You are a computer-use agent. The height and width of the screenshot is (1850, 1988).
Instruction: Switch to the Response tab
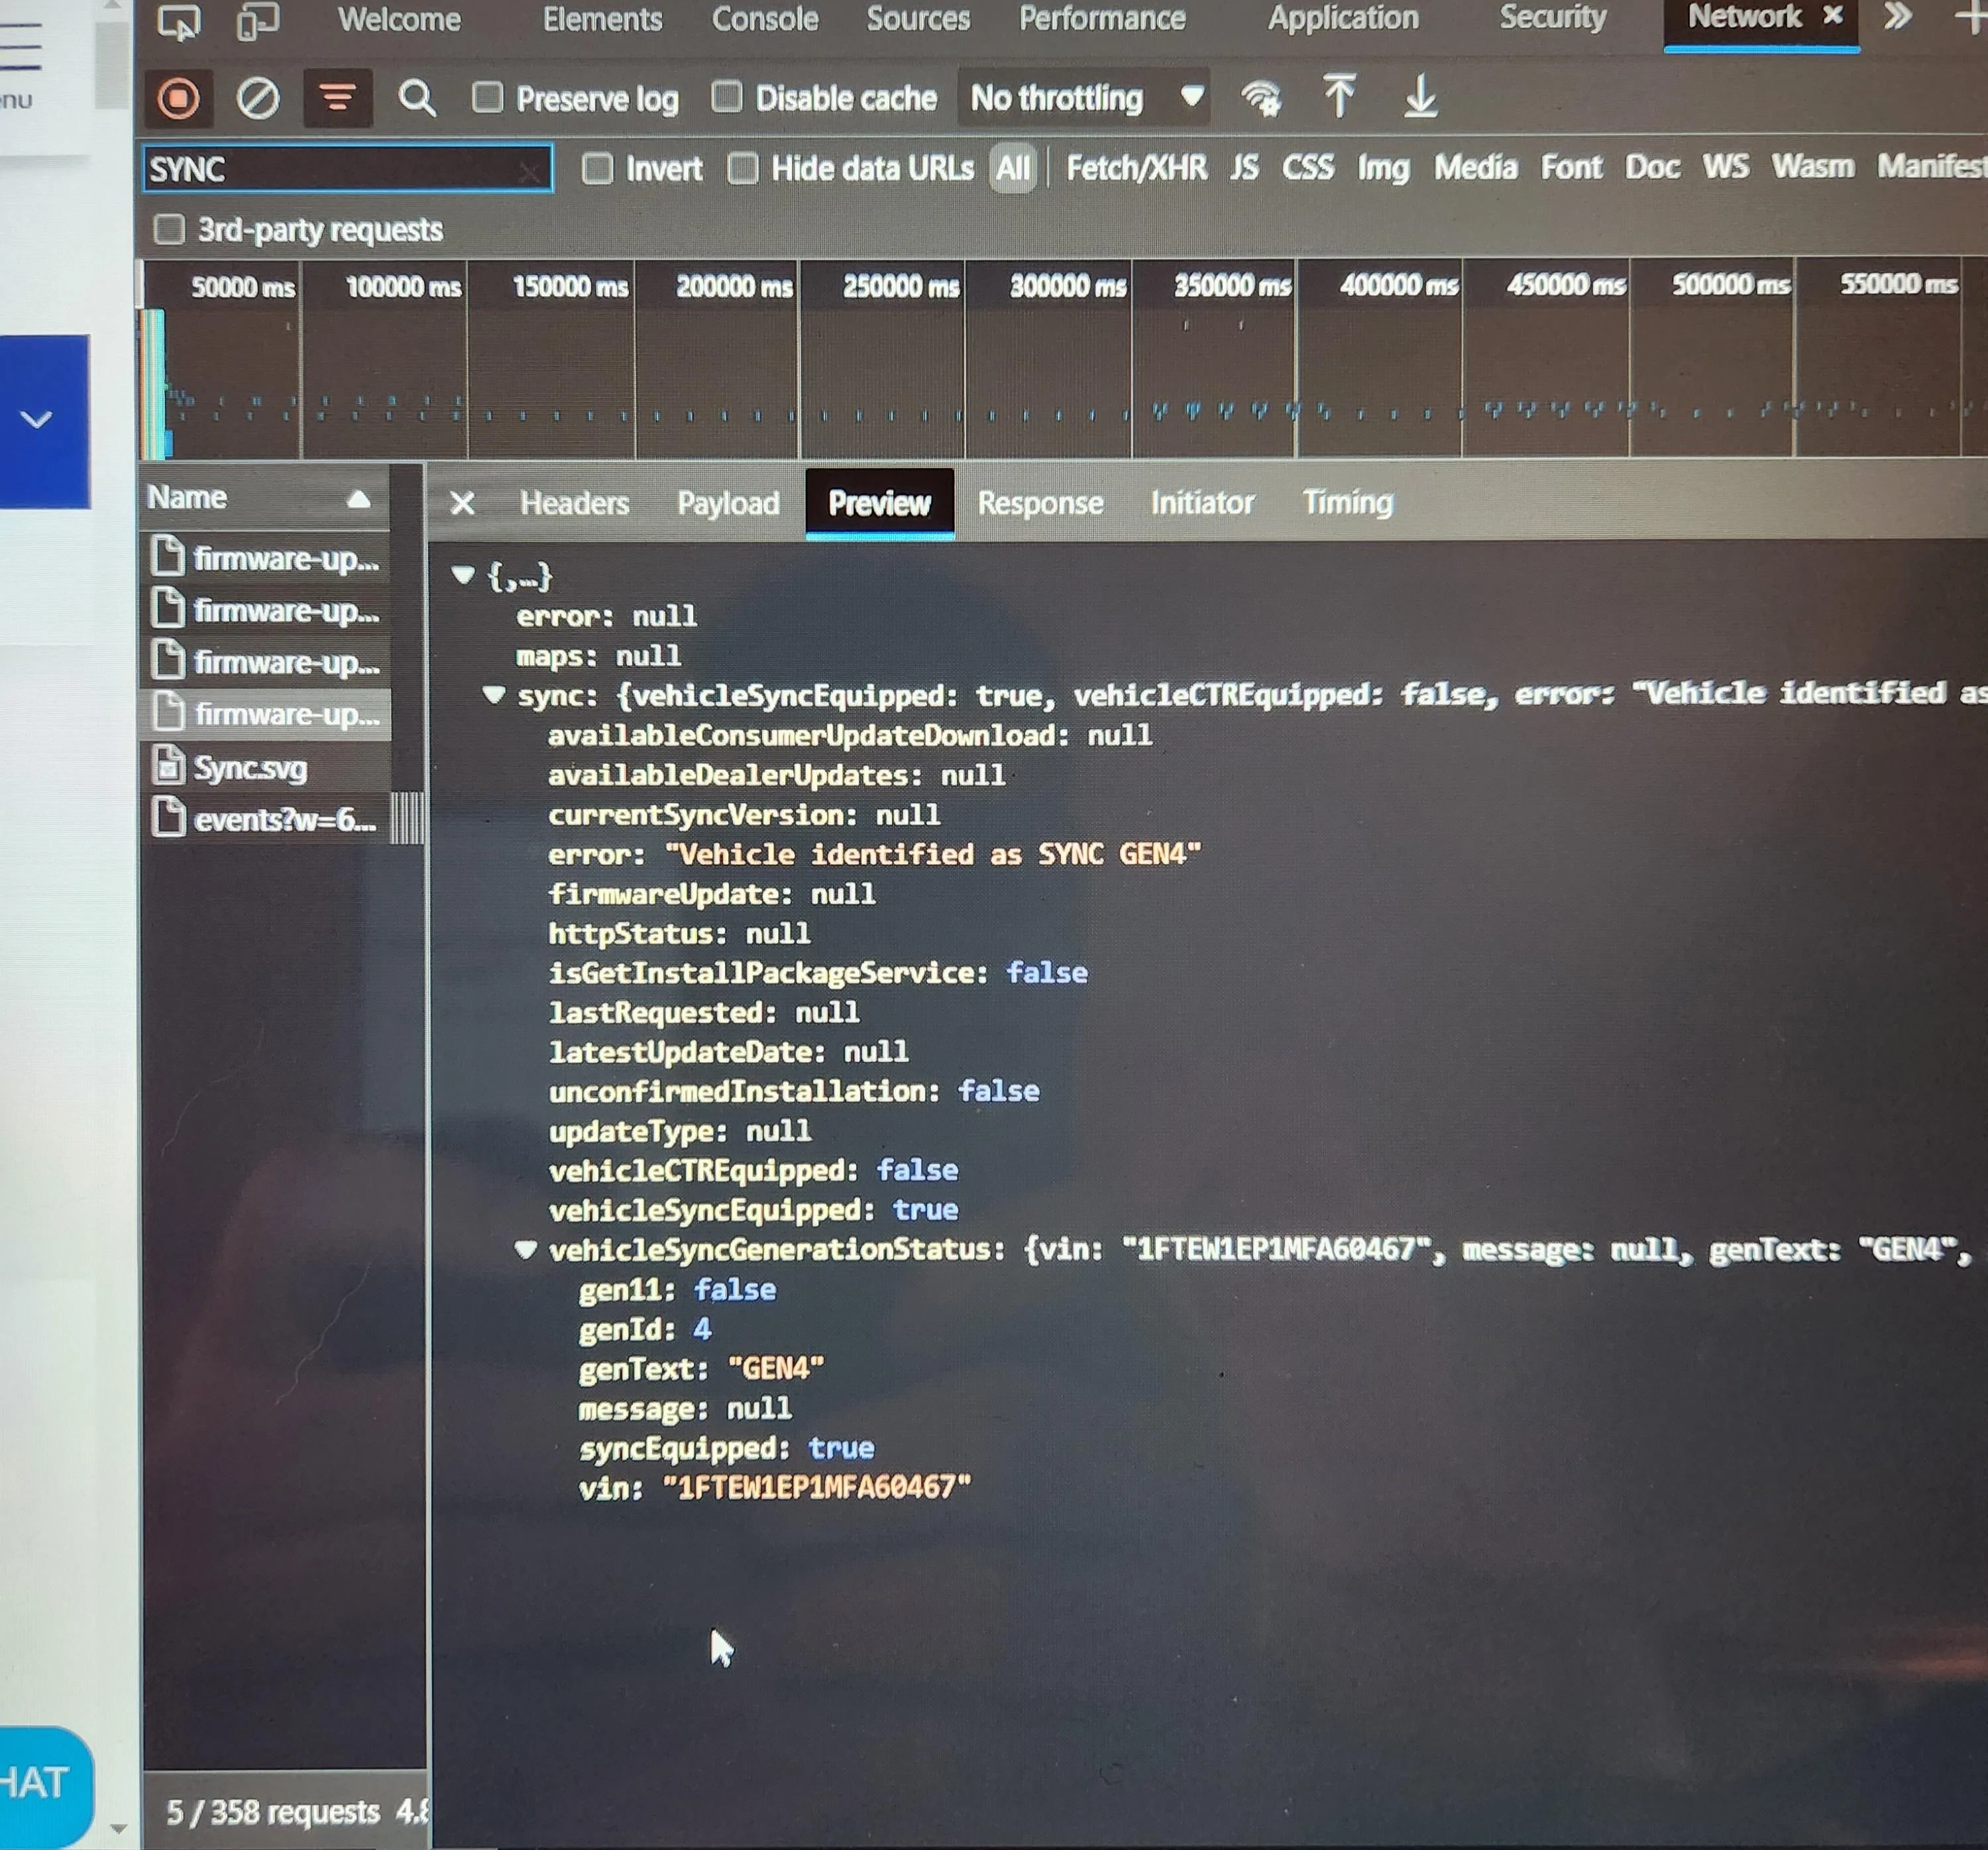click(x=1040, y=502)
